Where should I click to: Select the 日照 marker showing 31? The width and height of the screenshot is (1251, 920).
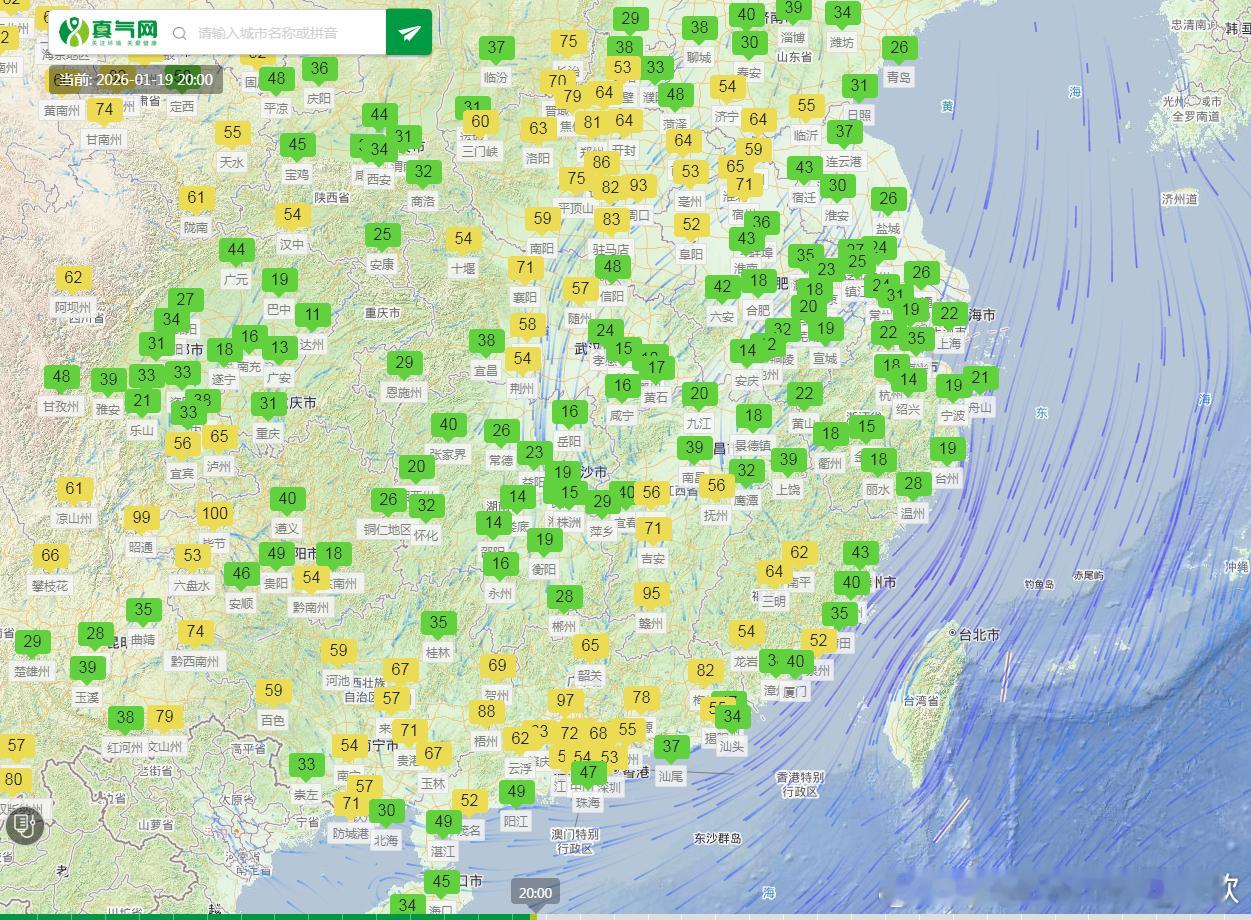[859, 88]
